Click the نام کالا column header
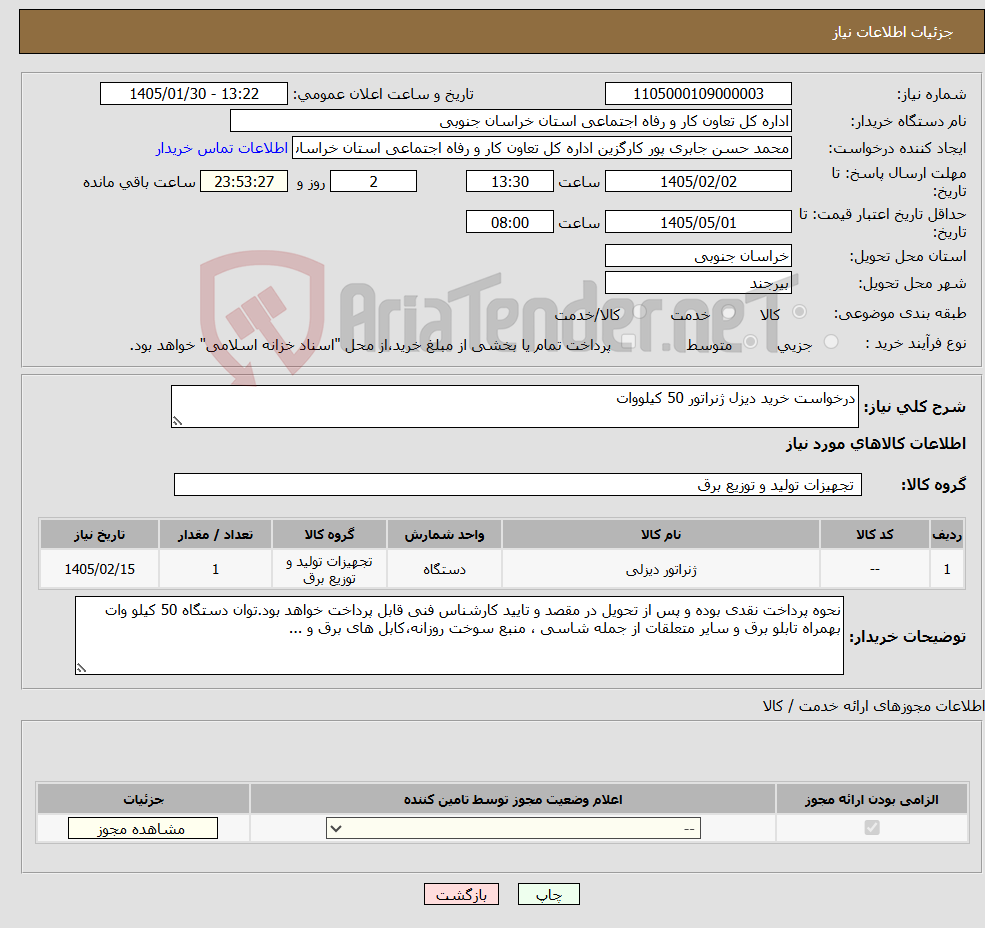Viewport: 985px width, 928px height. (661, 534)
